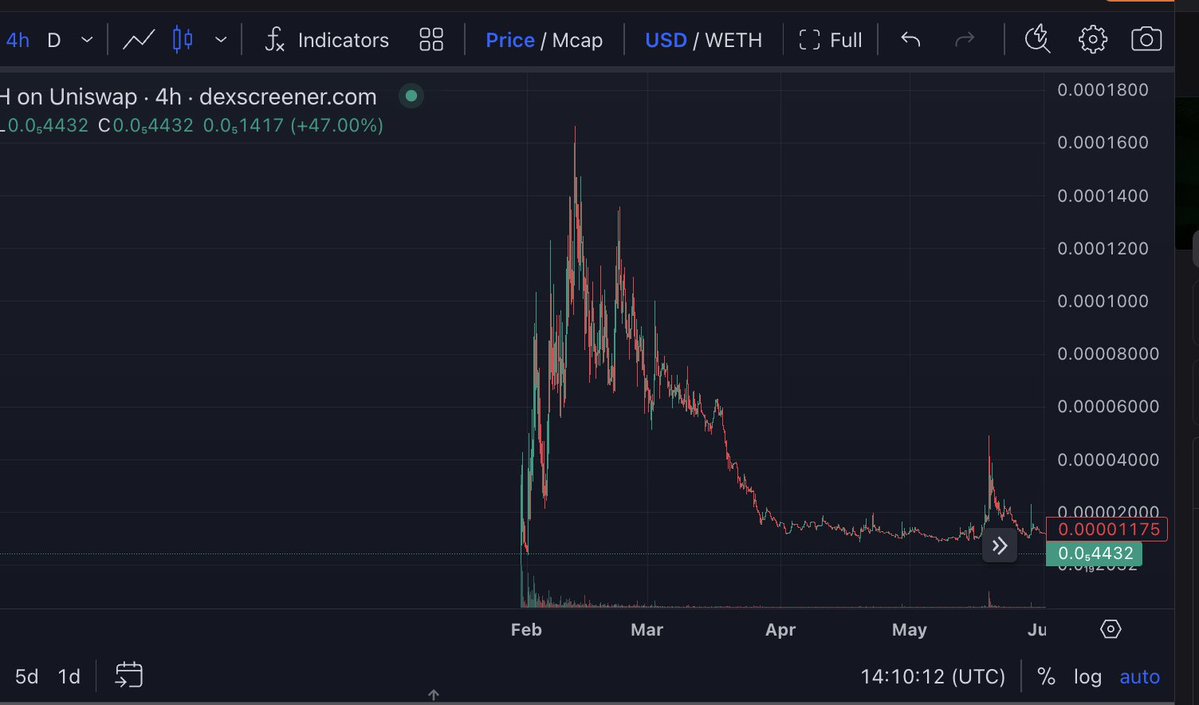Toggle auto scale mode
Screen dimensions: 1199x705
pyautogui.click(x=1139, y=677)
